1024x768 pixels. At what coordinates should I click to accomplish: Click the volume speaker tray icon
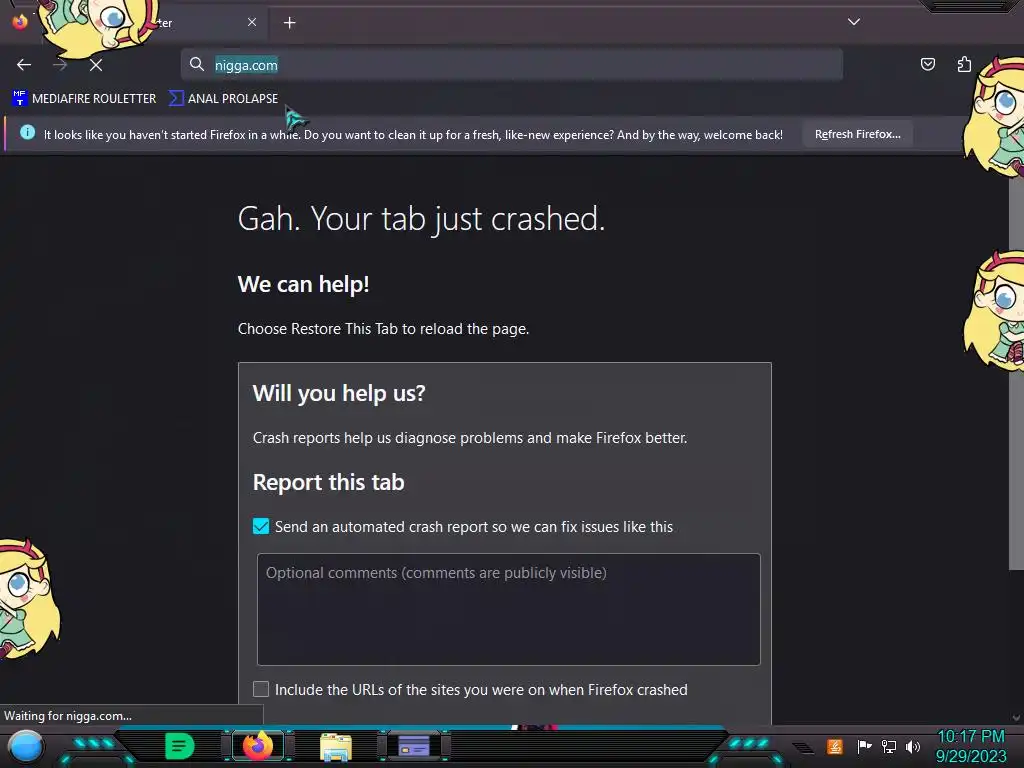tap(913, 746)
